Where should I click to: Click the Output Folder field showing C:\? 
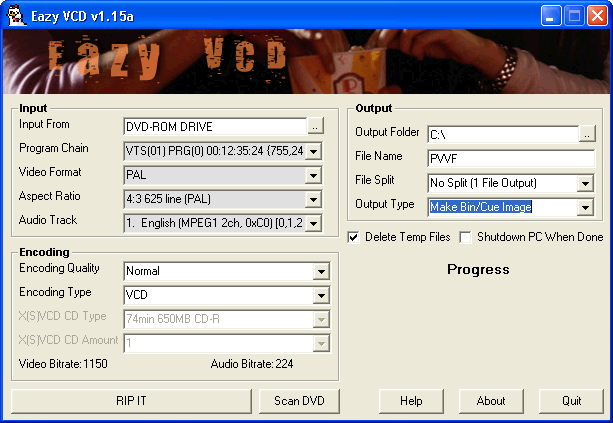coord(503,134)
